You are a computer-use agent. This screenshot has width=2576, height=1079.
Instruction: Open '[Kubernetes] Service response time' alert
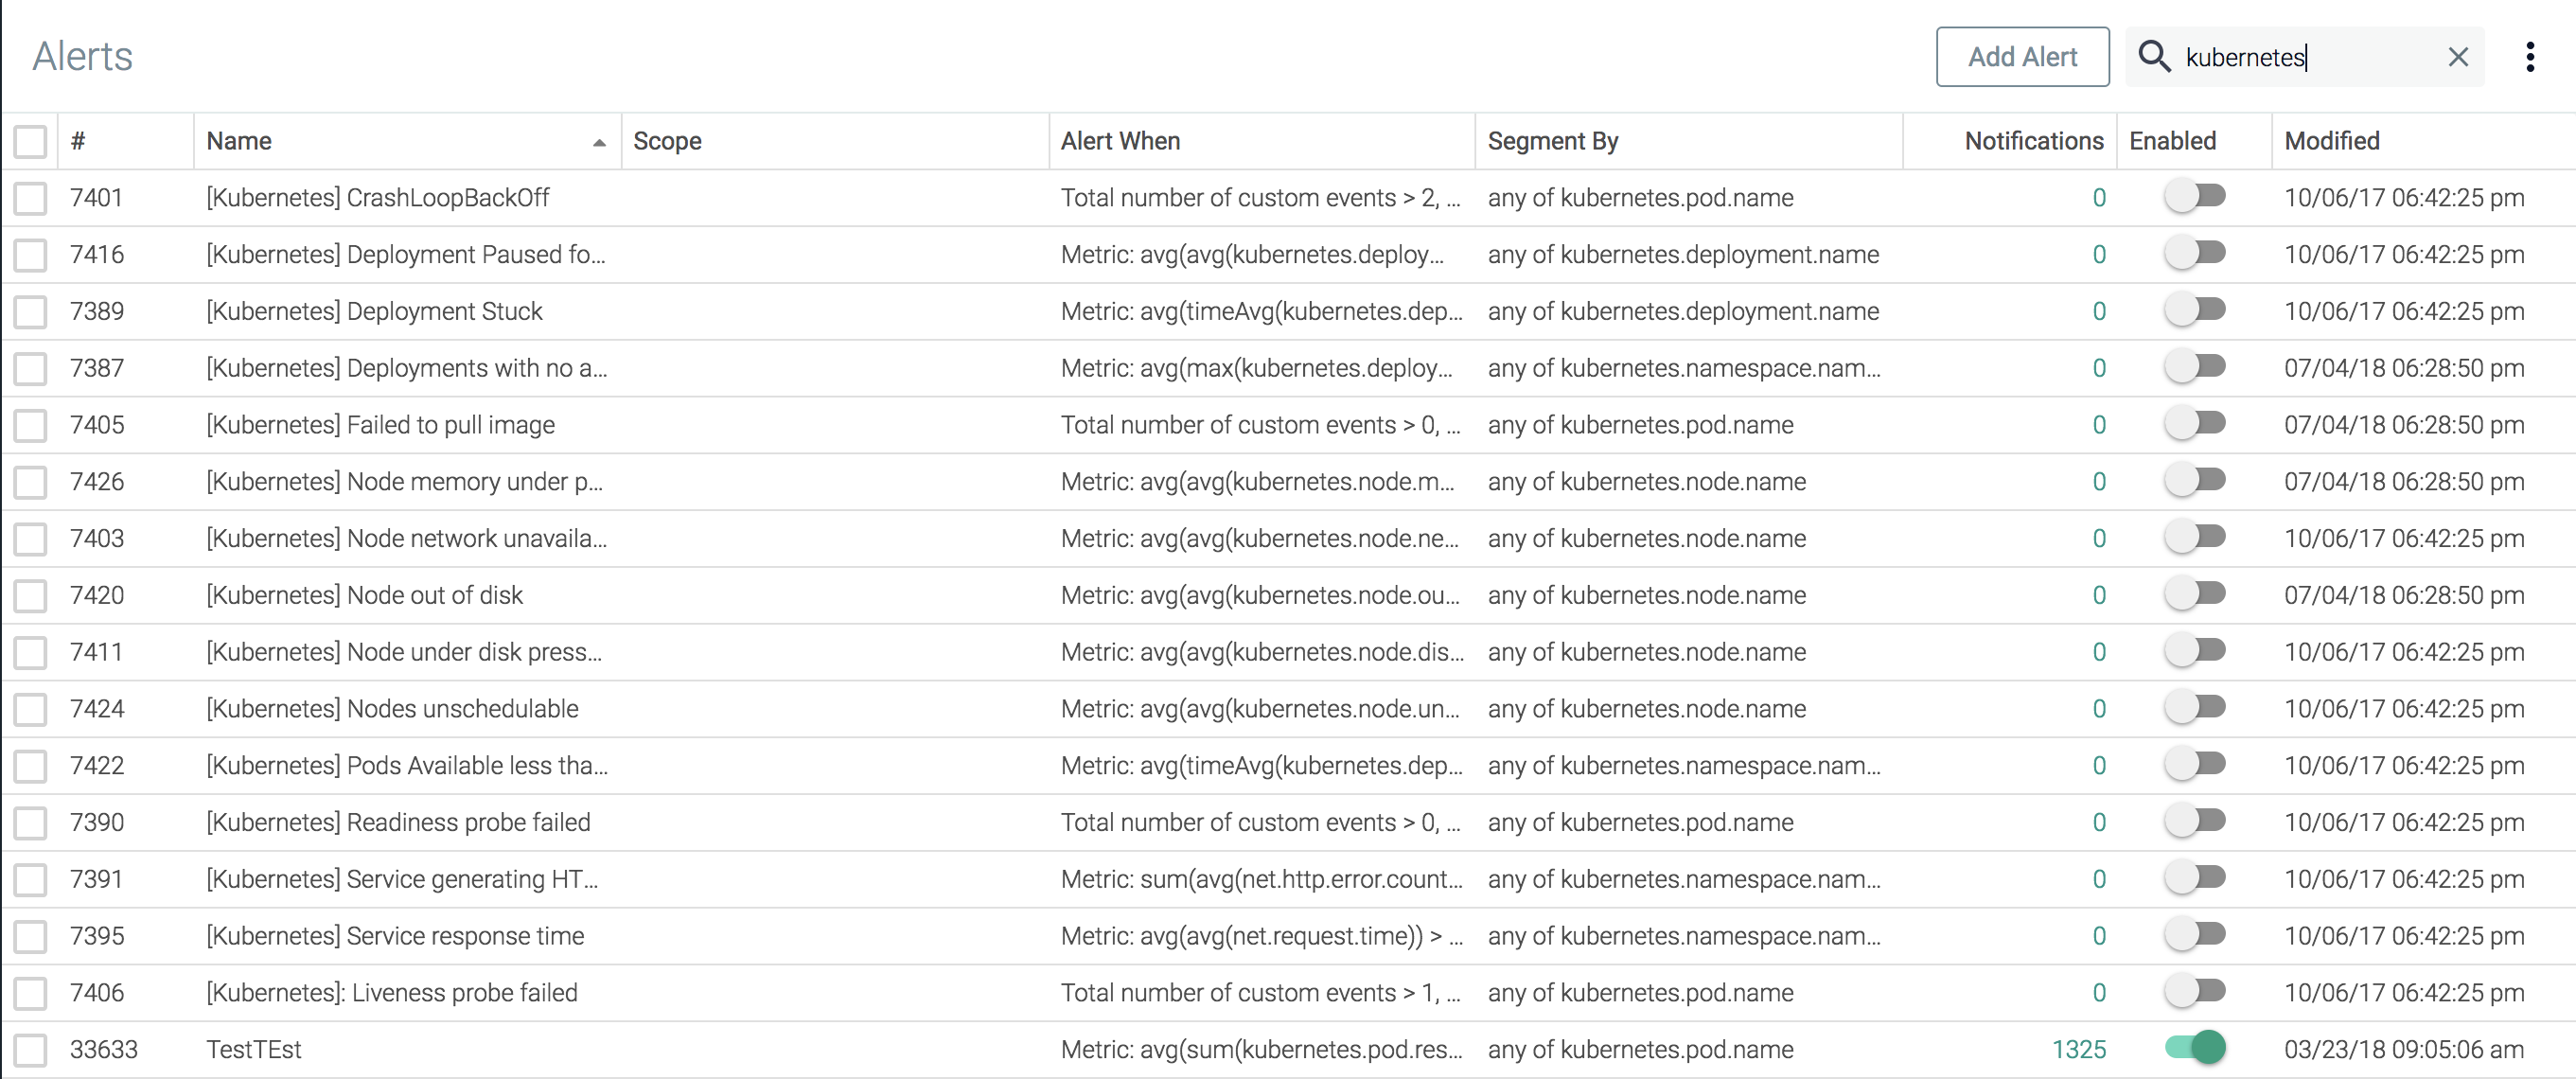(395, 936)
